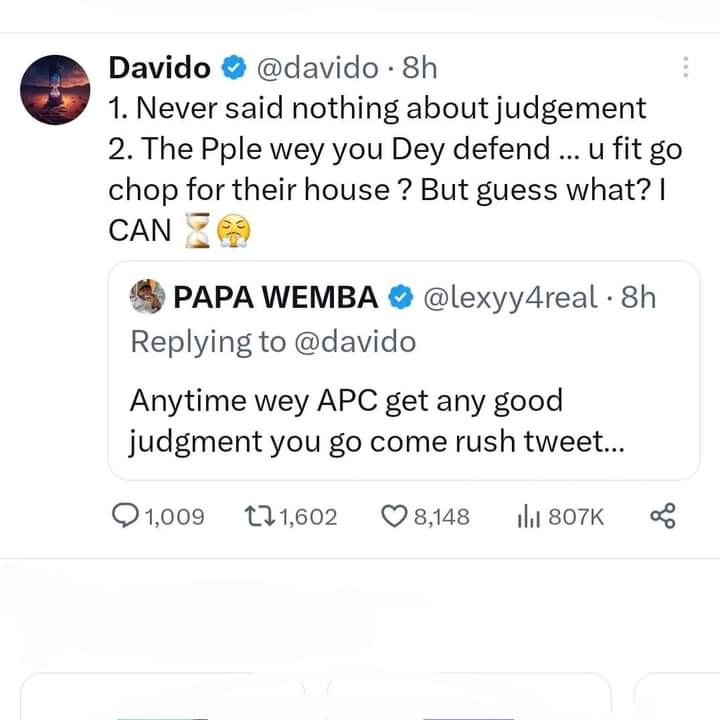Click the Davido display name
The image size is (720, 720).
point(158,68)
